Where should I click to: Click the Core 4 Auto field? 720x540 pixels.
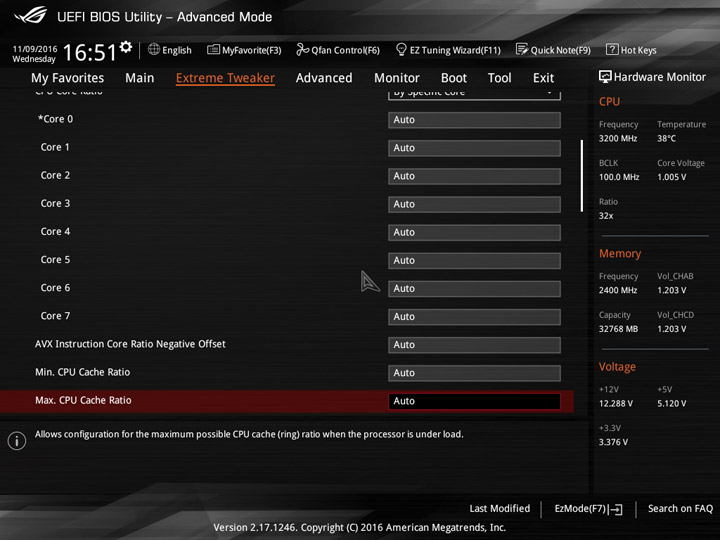pos(474,232)
